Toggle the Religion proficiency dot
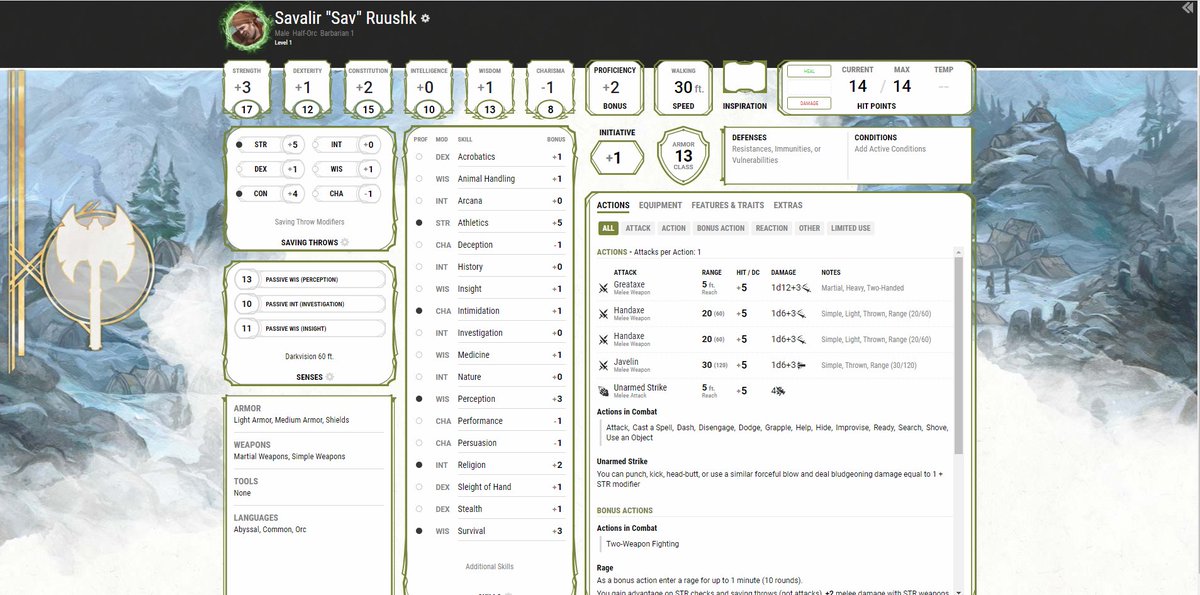This screenshot has width=1200, height=595. (x=419, y=465)
